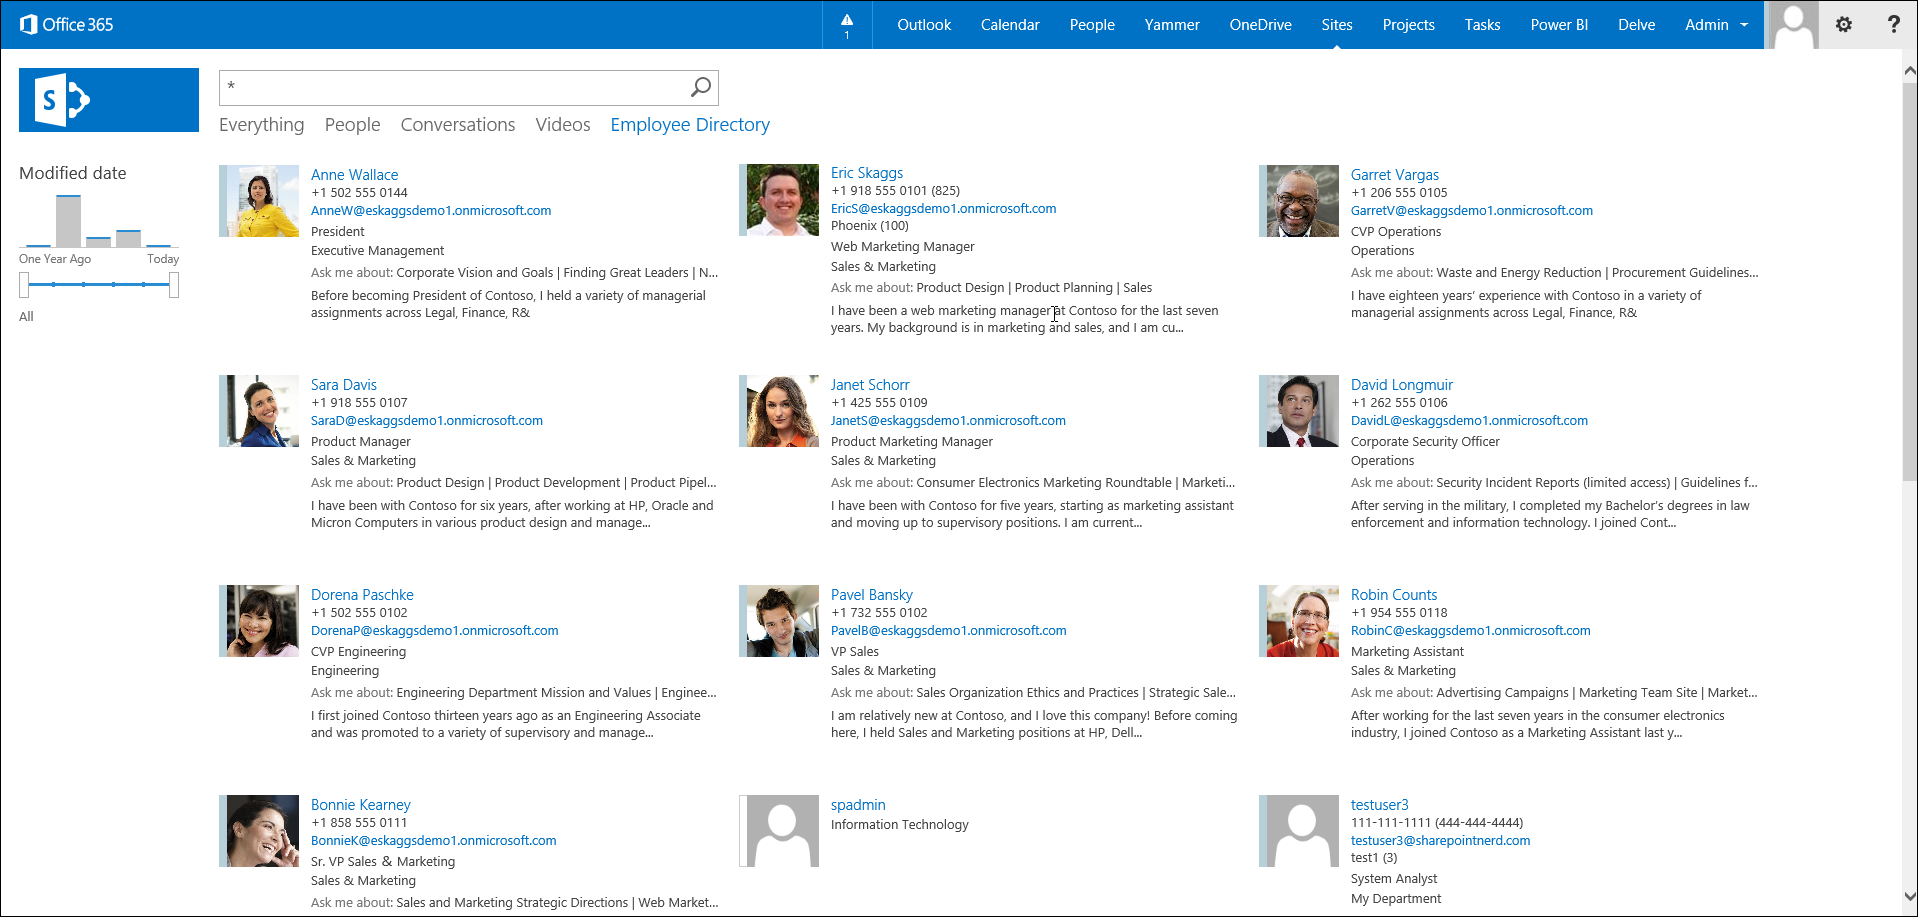Click the All modified date filter
1918x917 pixels.
(26, 316)
